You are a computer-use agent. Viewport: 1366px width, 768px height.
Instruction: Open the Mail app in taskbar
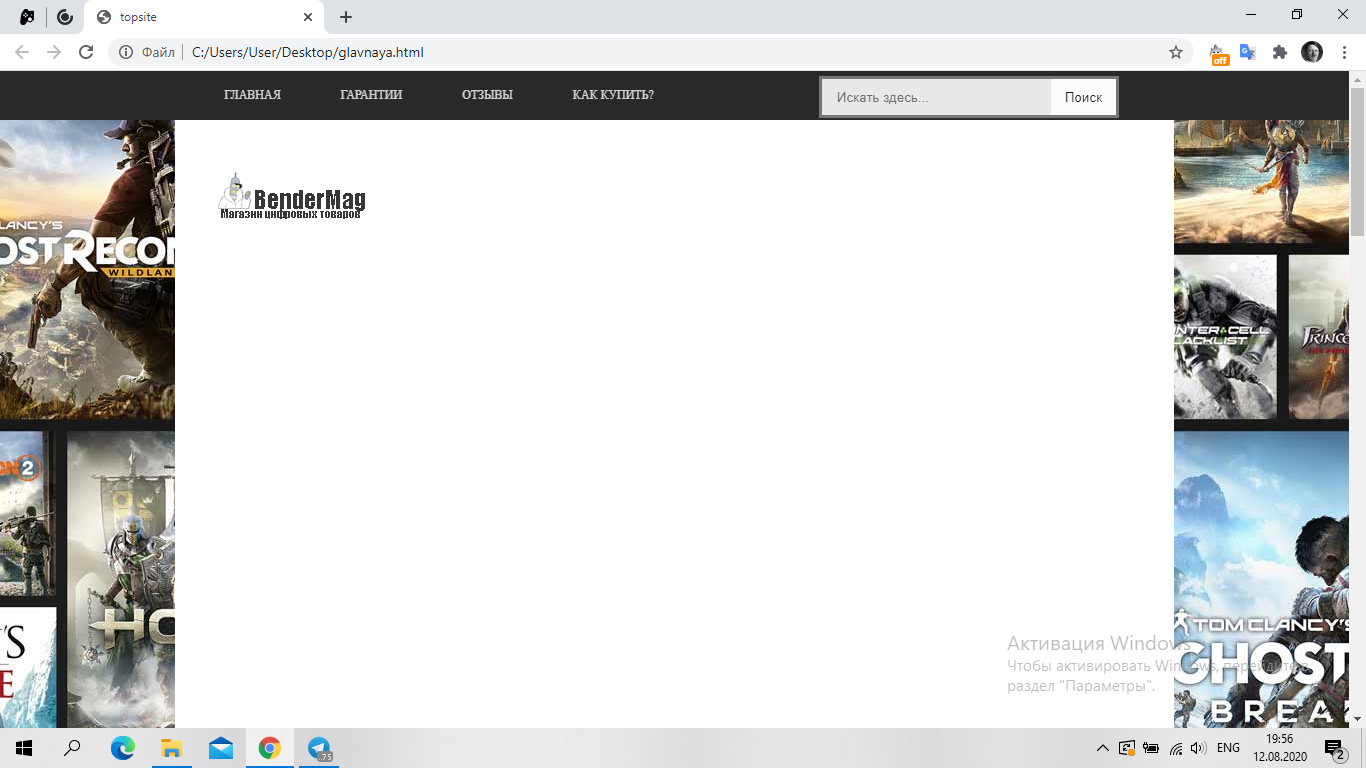tap(221, 748)
